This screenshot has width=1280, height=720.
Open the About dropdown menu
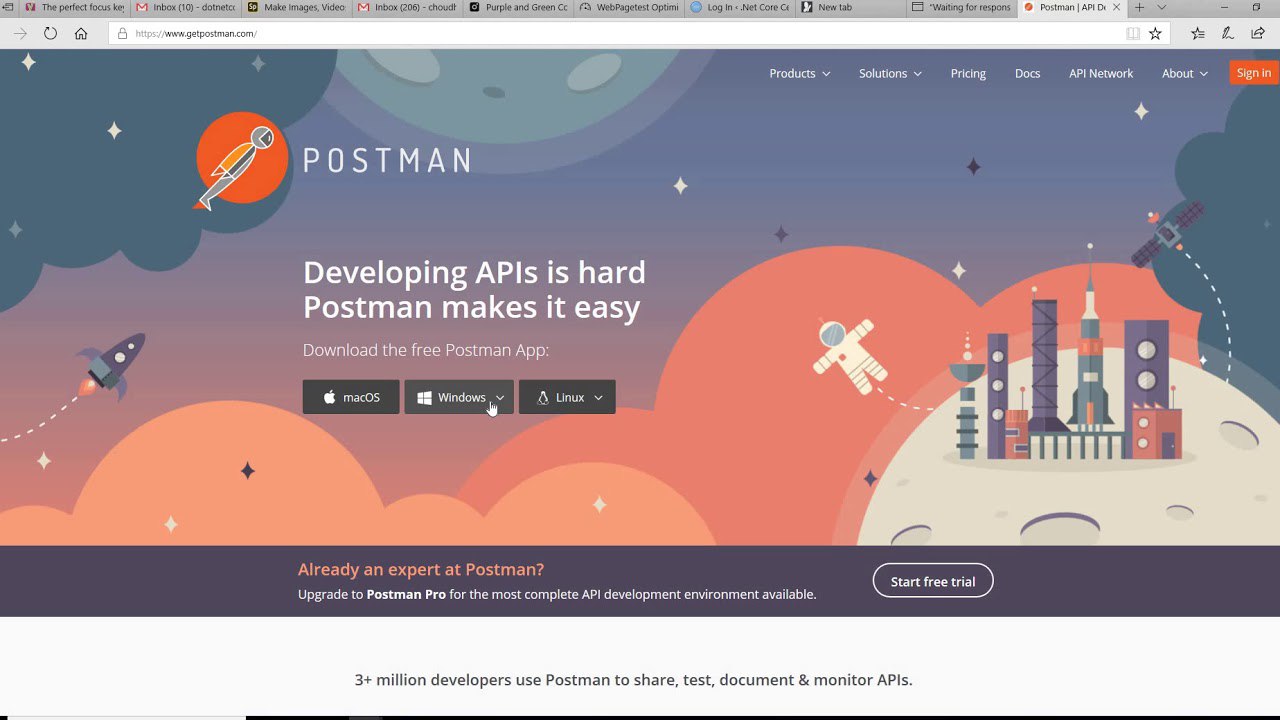pos(1185,73)
